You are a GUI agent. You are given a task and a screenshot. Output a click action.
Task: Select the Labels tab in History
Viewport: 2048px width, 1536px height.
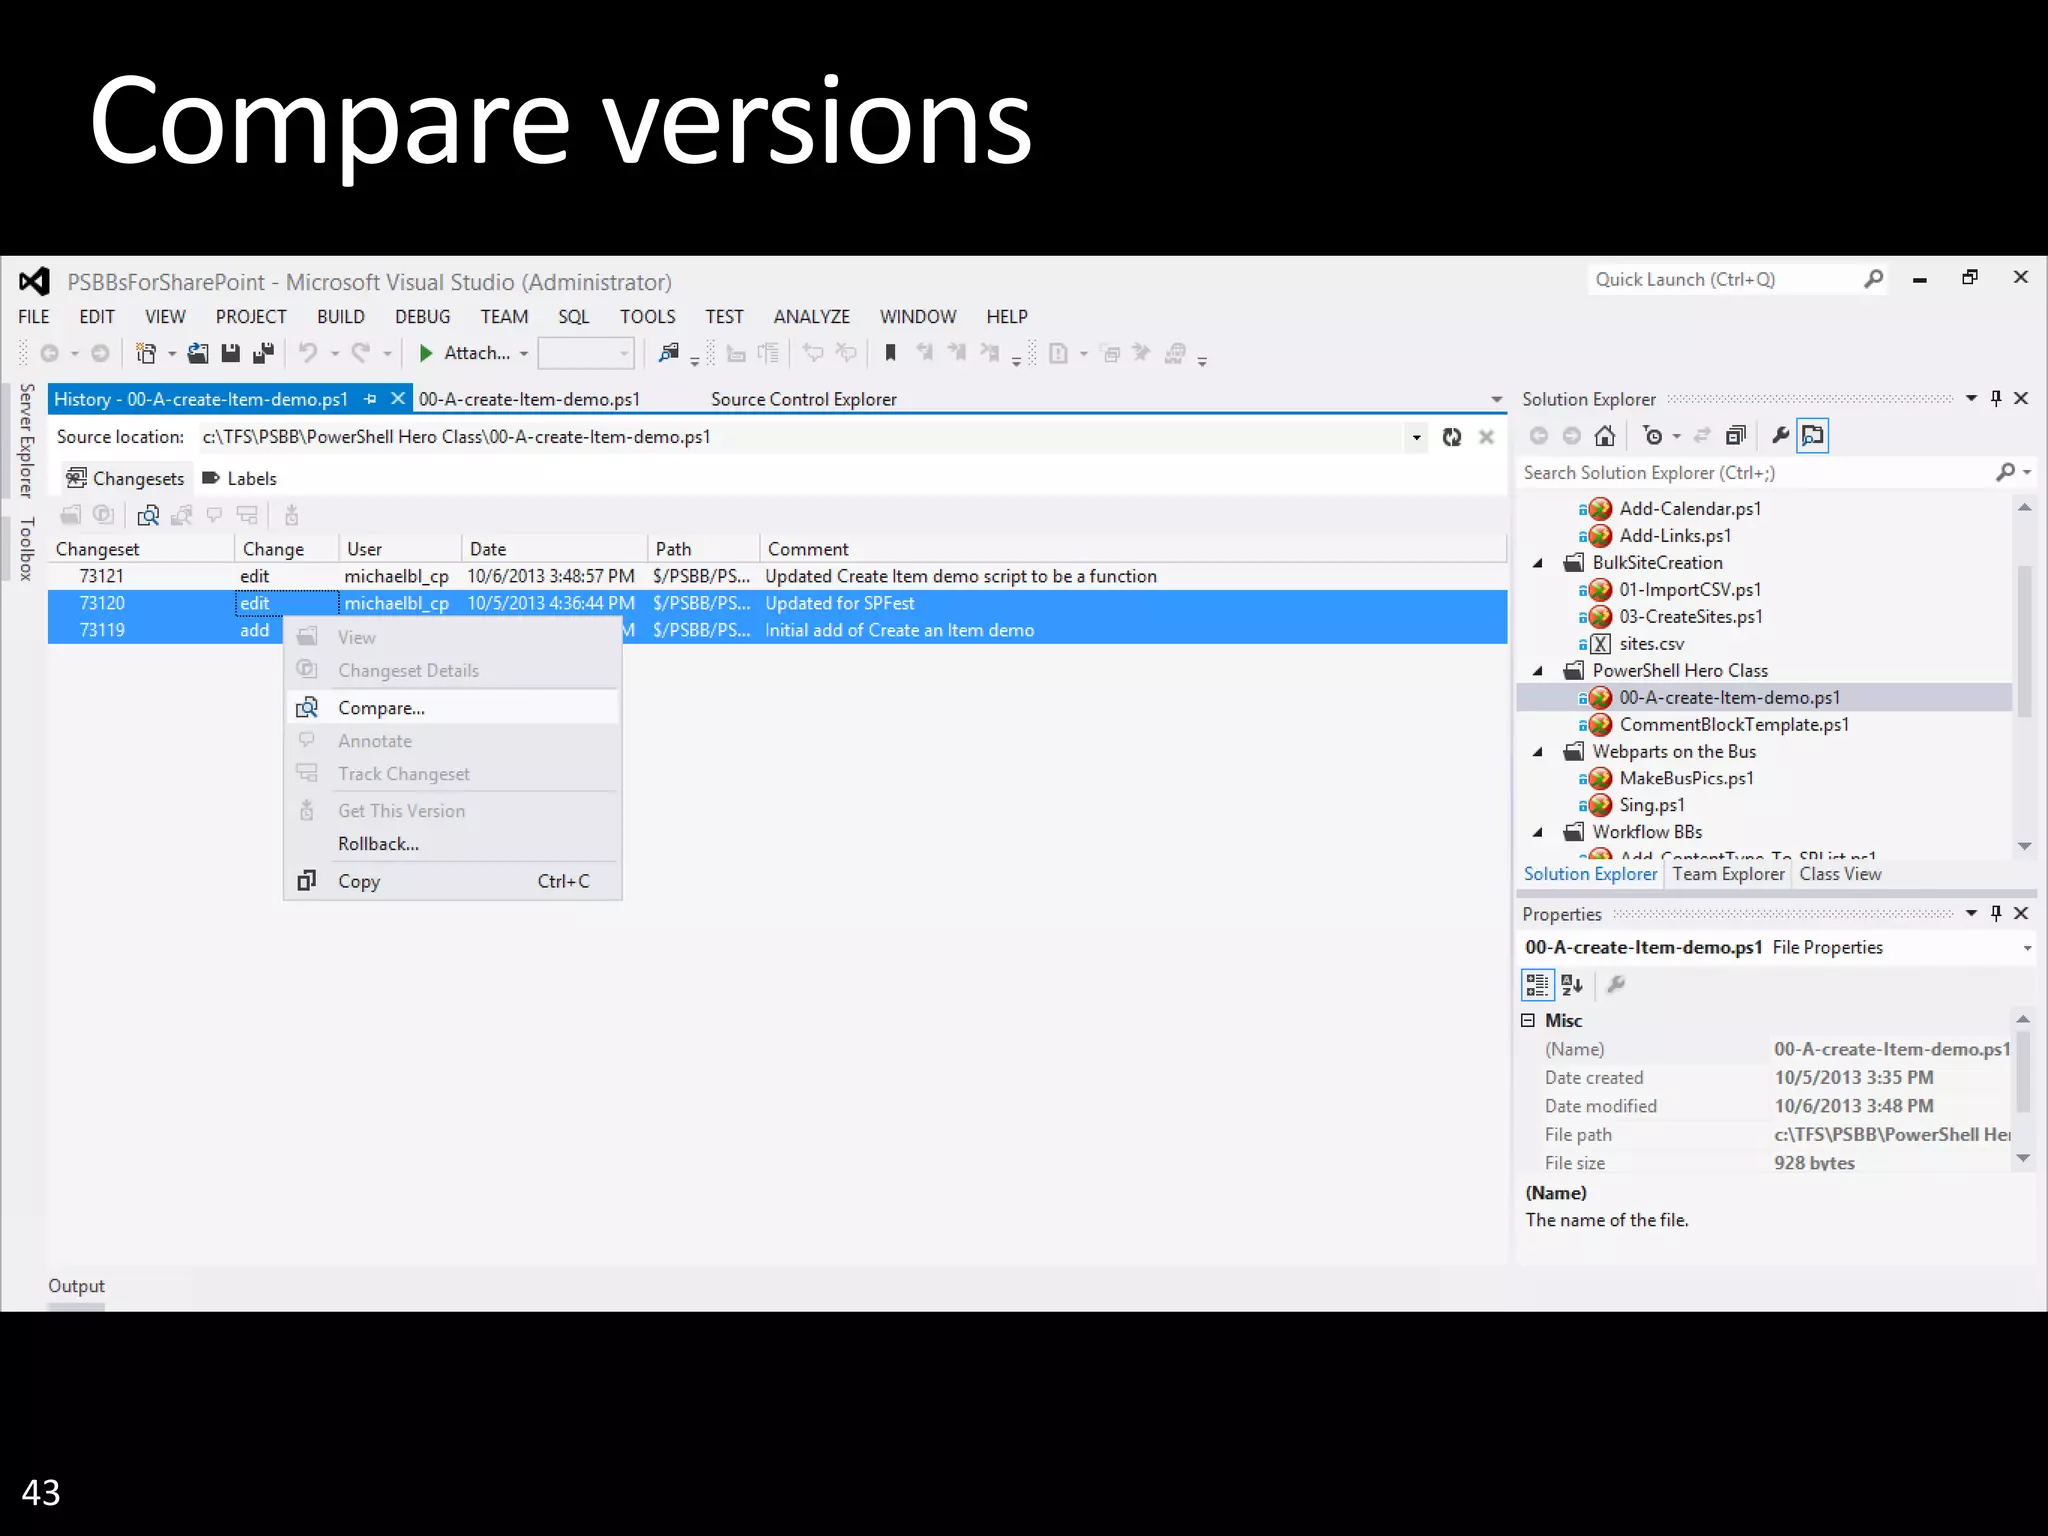239,479
